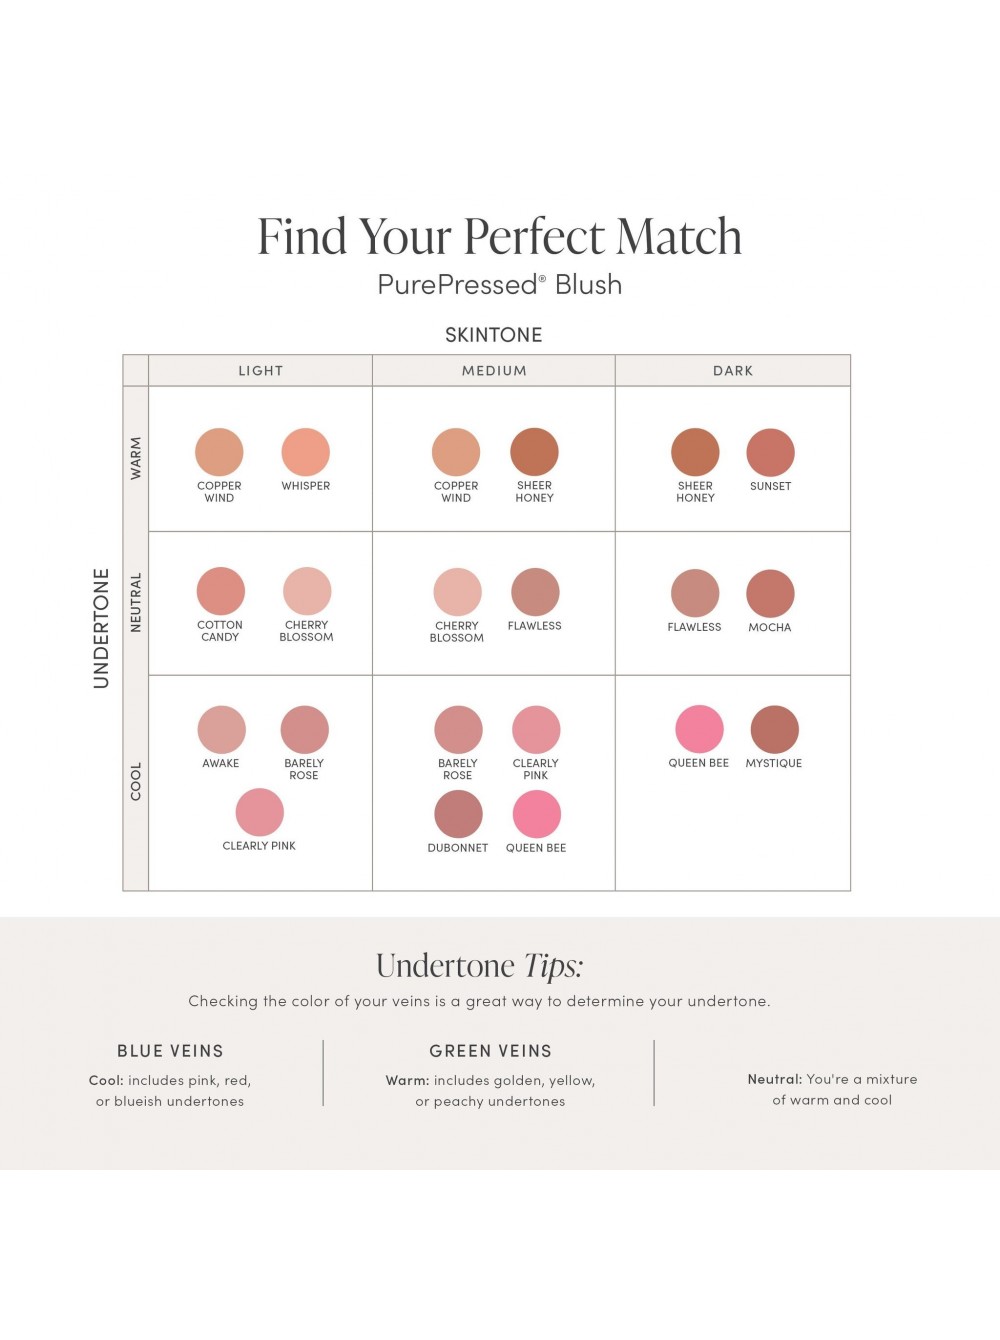Screen dimensions: 1000x1340
Task: Click Flawless swatch in Dark column
Action: [694, 592]
